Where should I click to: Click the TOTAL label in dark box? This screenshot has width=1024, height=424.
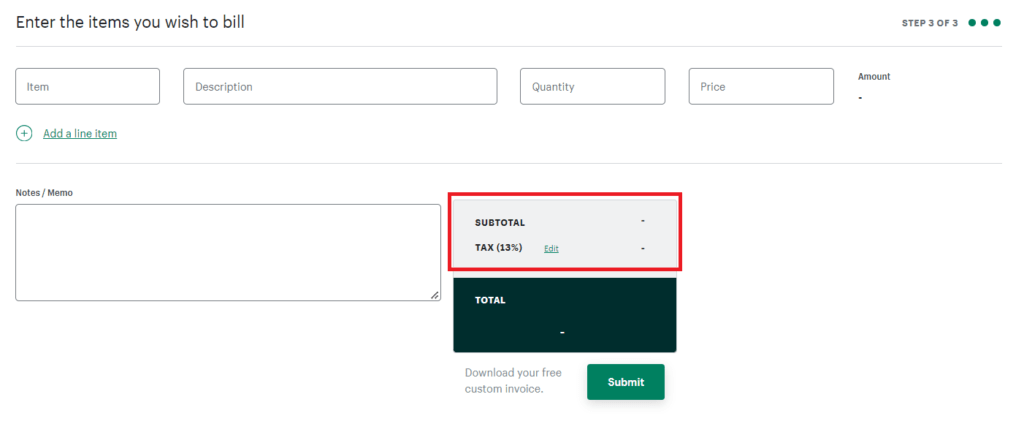point(490,300)
